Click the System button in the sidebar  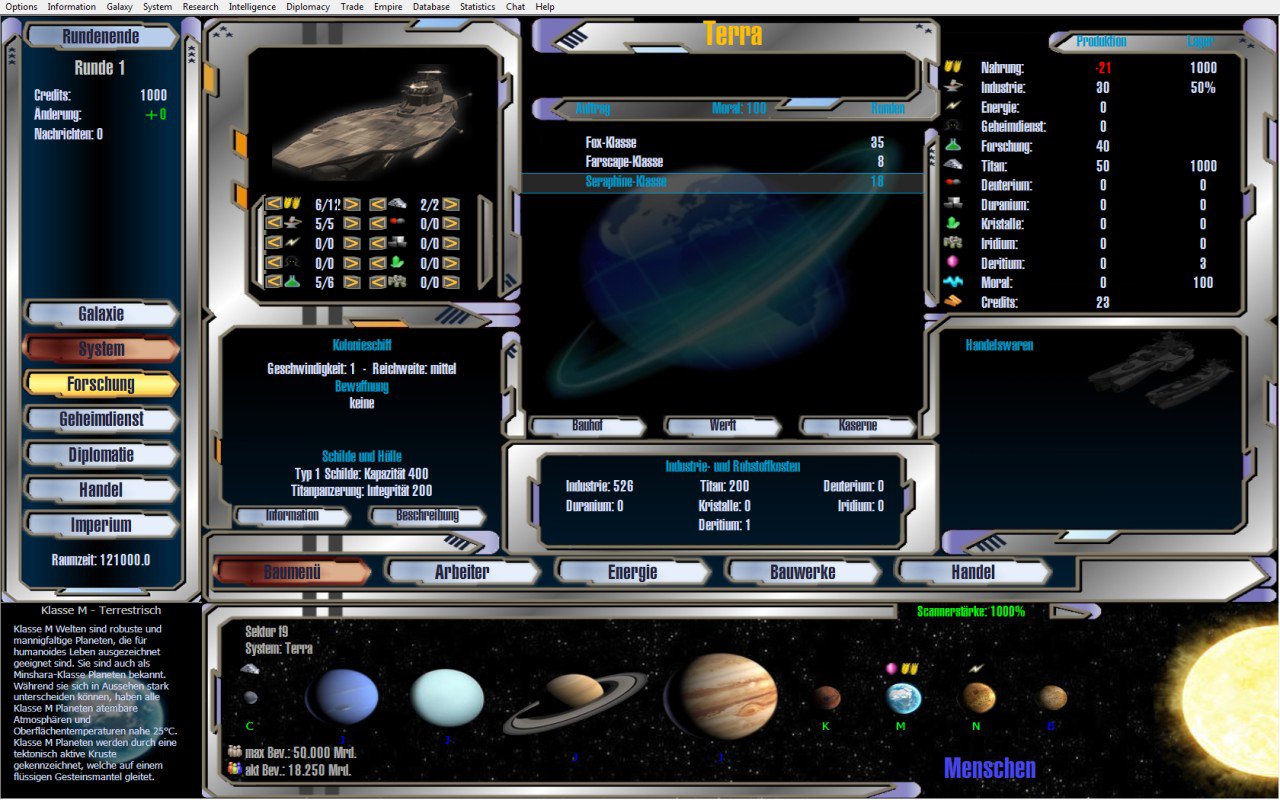pos(101,349)
